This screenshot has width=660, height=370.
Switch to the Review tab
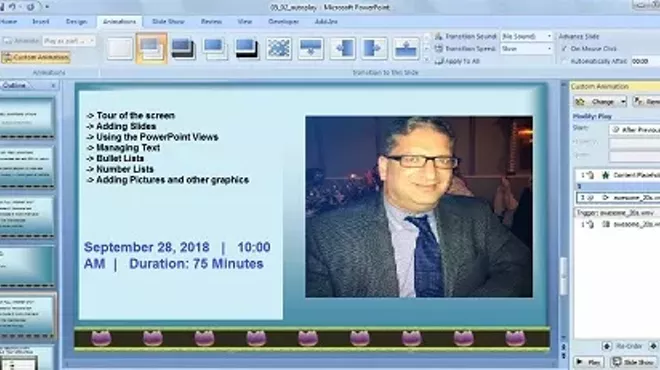(x=211, y=21)
